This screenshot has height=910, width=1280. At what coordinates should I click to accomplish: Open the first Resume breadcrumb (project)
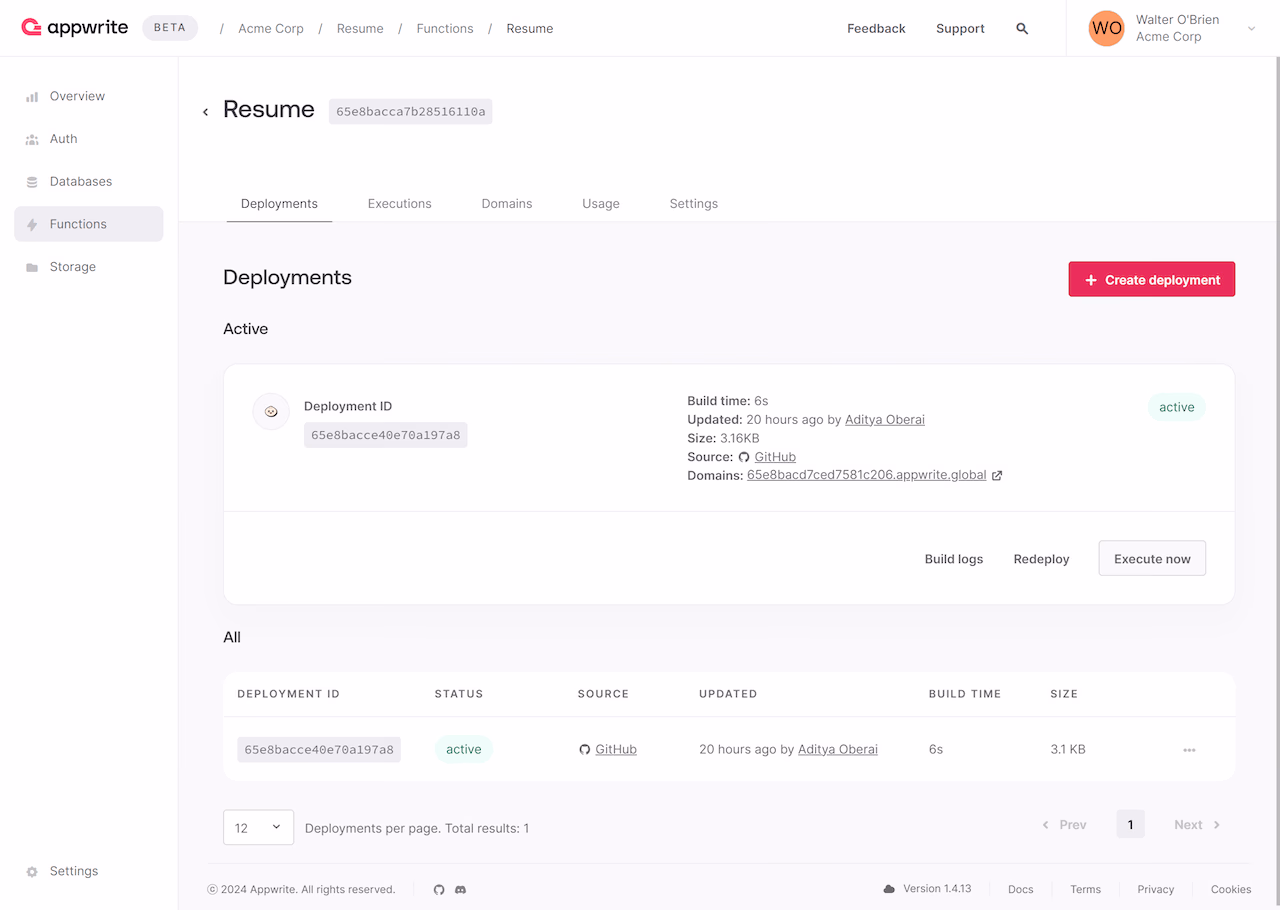click(360, 29)
